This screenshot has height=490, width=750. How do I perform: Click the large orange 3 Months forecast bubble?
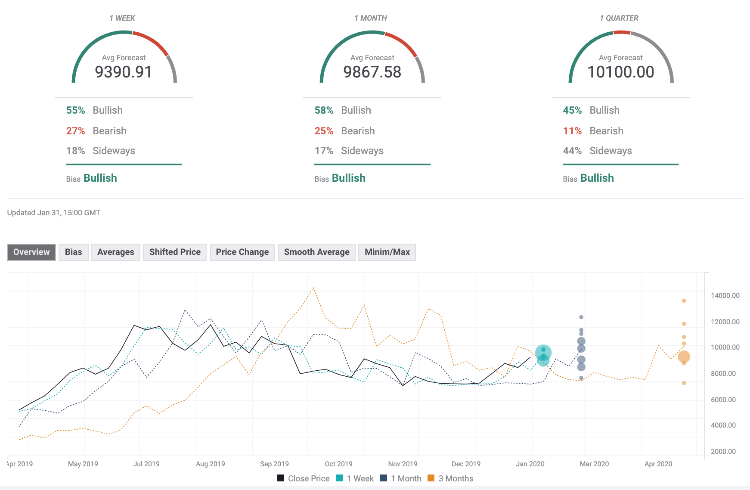[684, 357]
